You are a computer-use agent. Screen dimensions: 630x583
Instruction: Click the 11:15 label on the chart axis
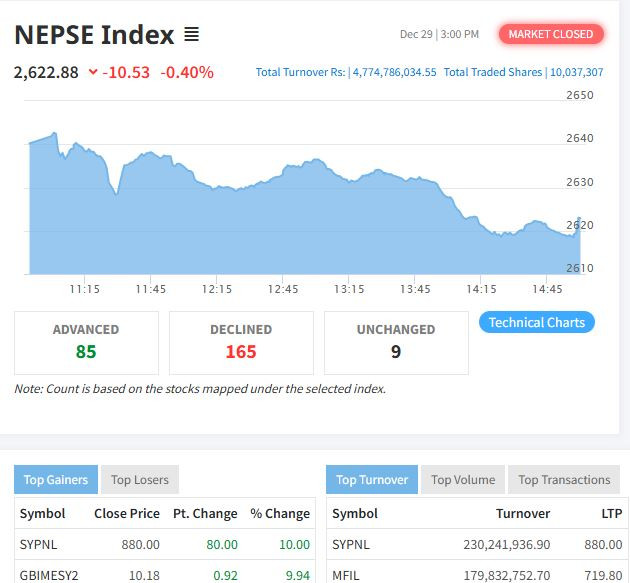(x=84, y=289)
